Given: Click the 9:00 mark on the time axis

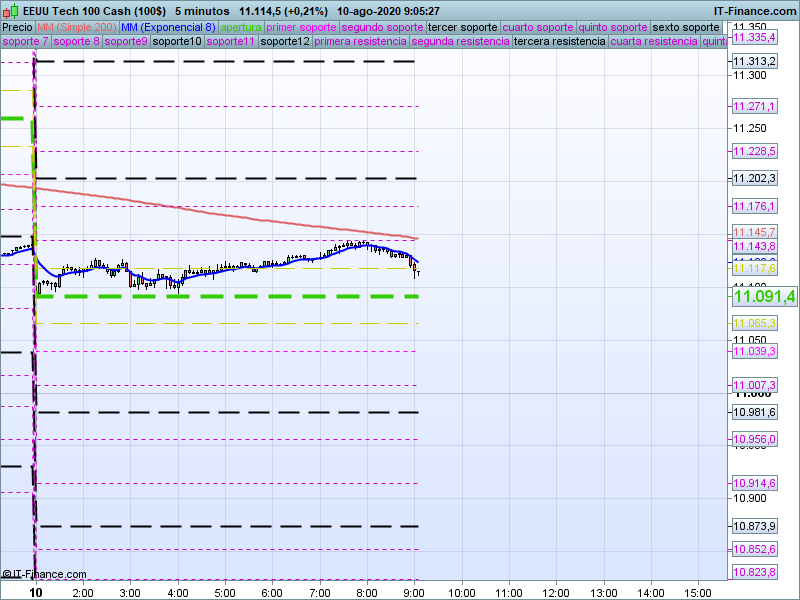Looking at the screenshot, I should tap(415, 592).
